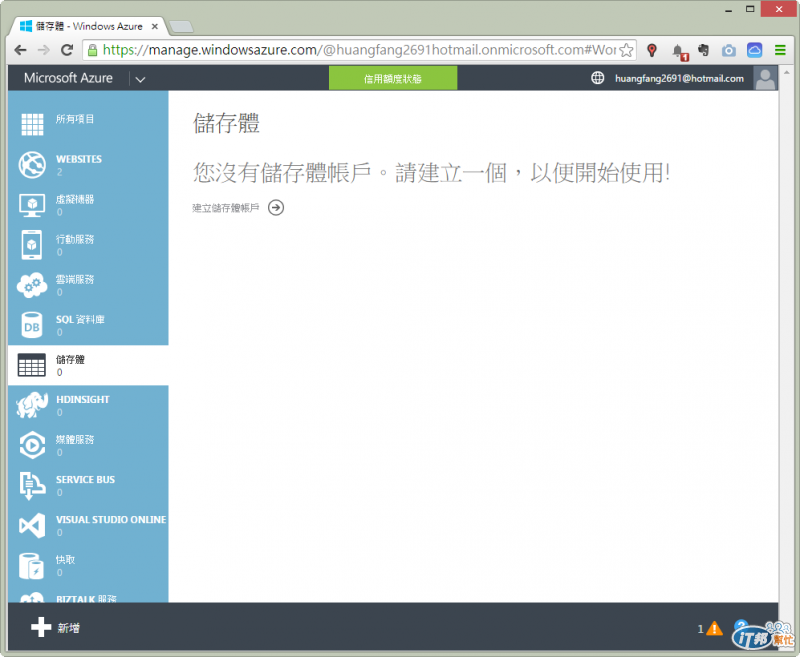The height and width of the screenshot is (657, 800).
Task: Click the camera screenshot extension icon
Action: pos(729,50)
